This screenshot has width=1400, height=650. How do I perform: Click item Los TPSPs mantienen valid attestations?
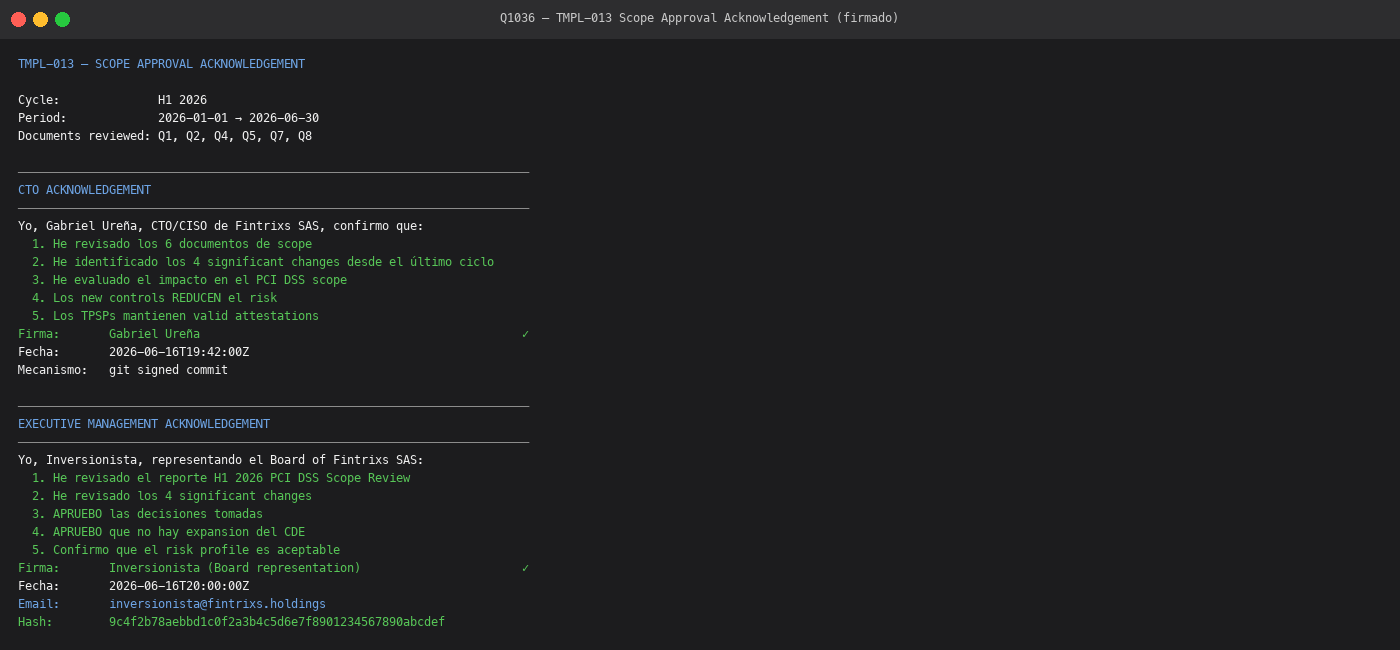click(175, 316)
